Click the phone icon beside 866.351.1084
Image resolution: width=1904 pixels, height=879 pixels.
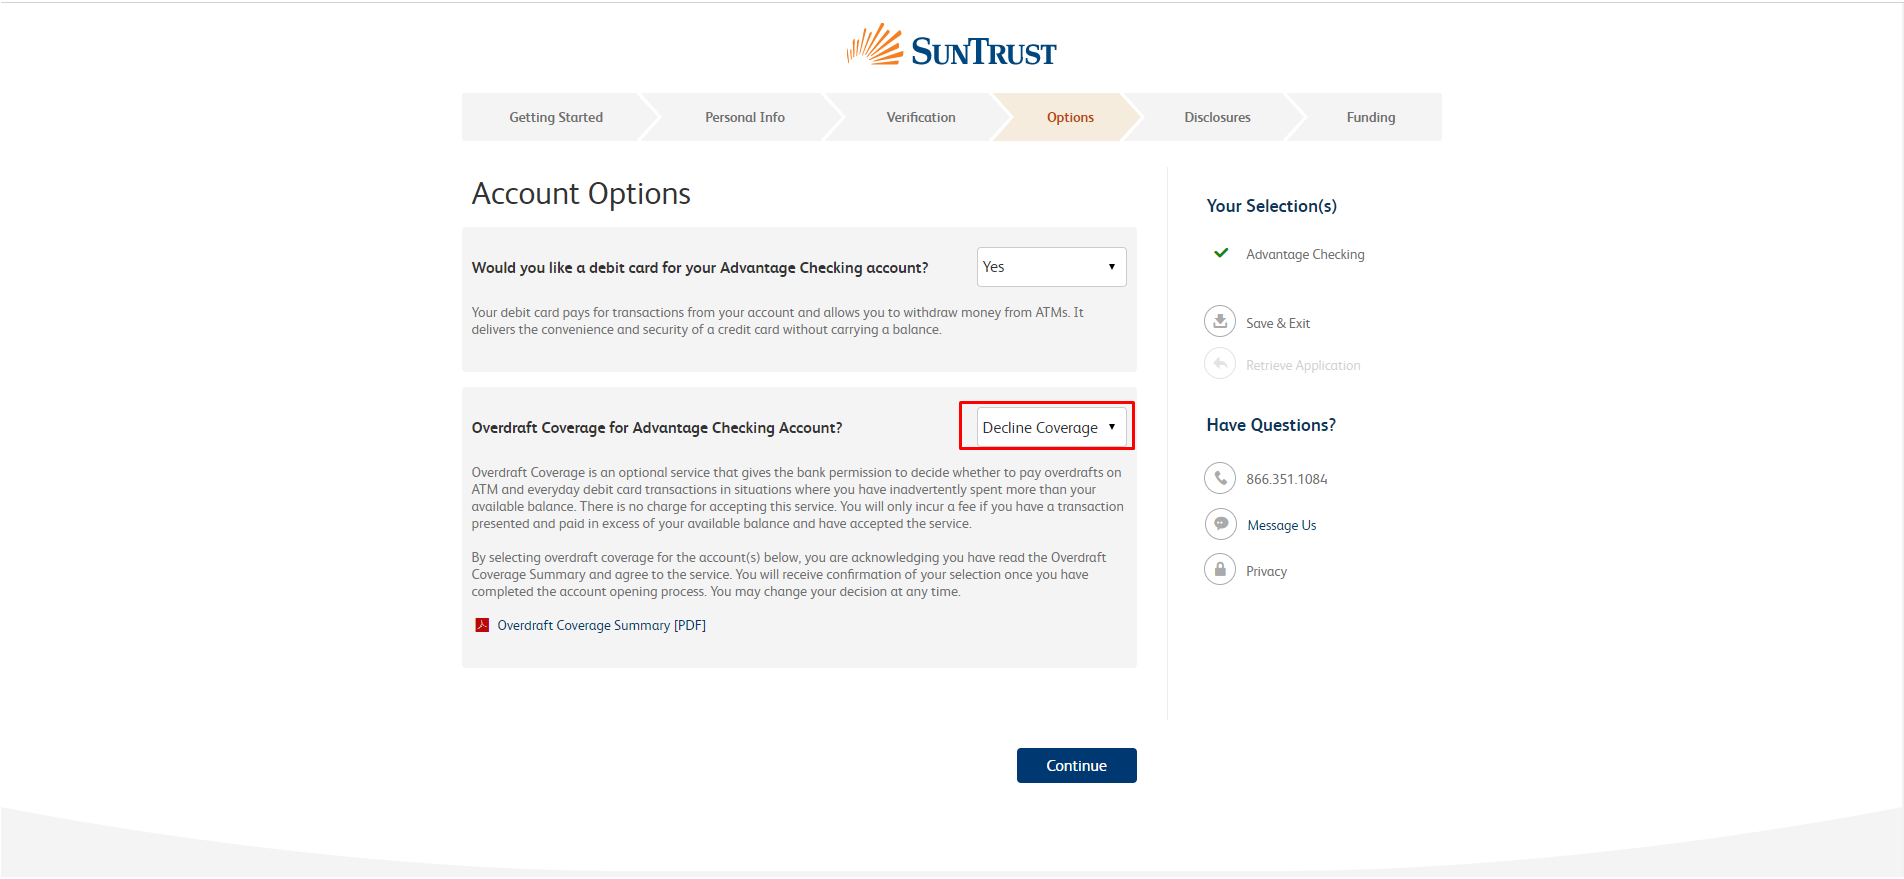[1220, 478]
